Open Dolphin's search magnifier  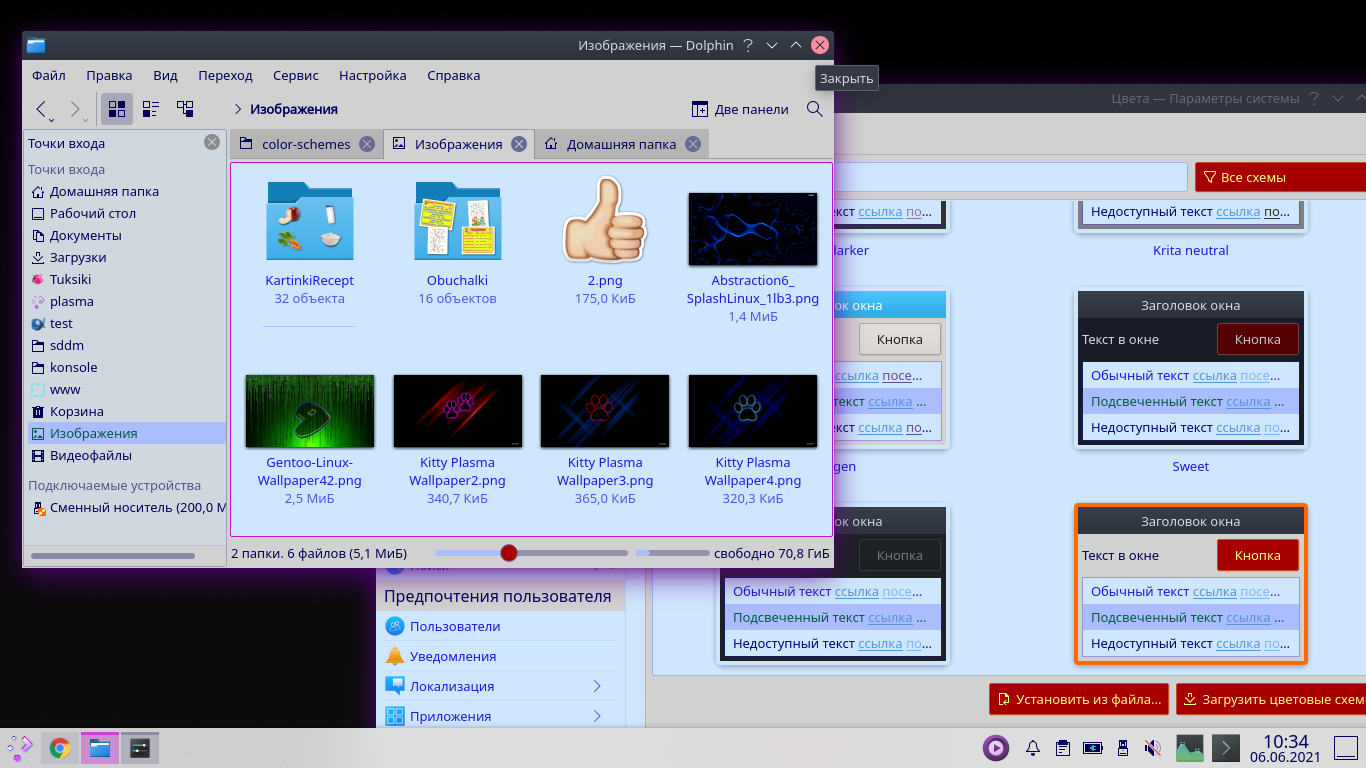pyautogui.click(x=815, y=109)
